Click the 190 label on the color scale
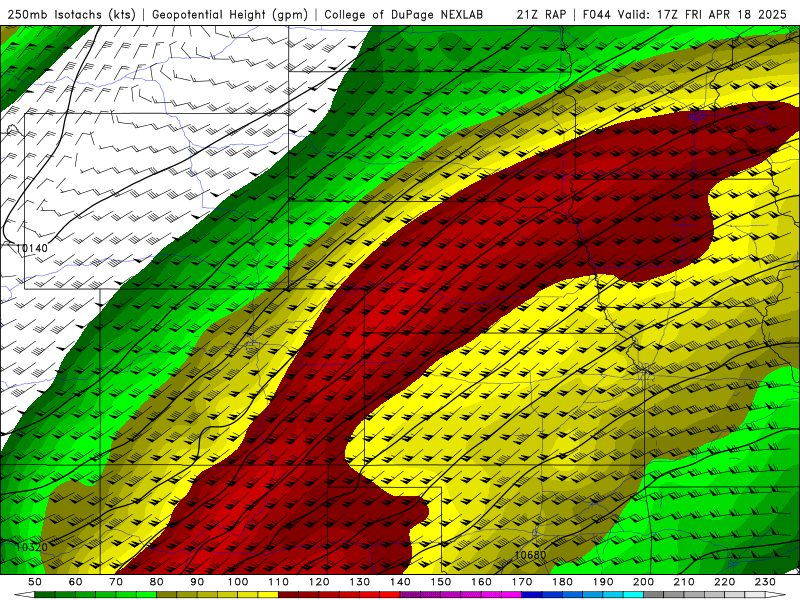The height and width of the screenshot is (600, 800). click(x=603, y=582)
